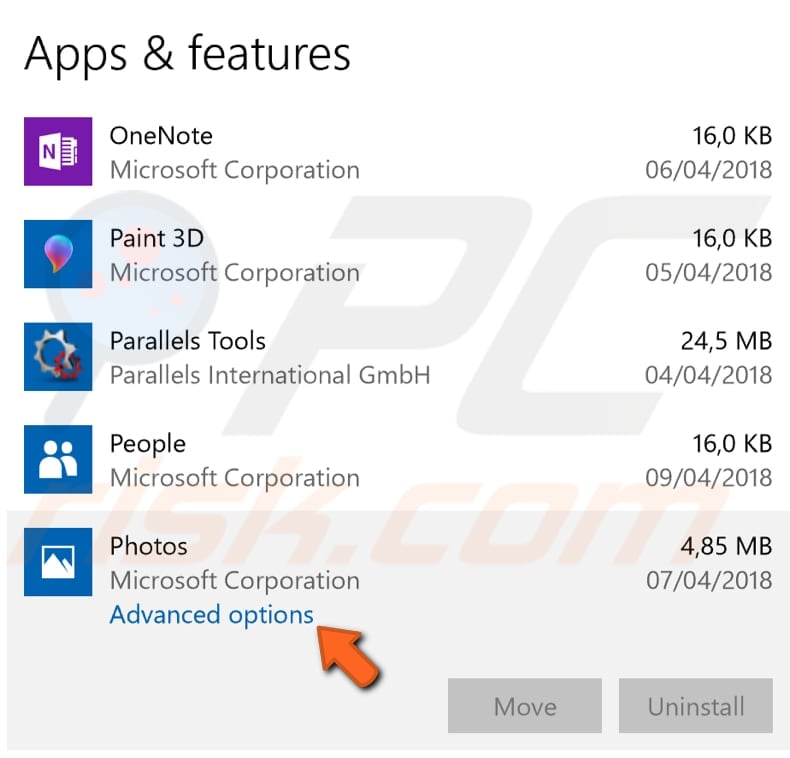The height and width of the screenshot is (758, 790).
Task: Click the People app icon
Action: point(58,459)
